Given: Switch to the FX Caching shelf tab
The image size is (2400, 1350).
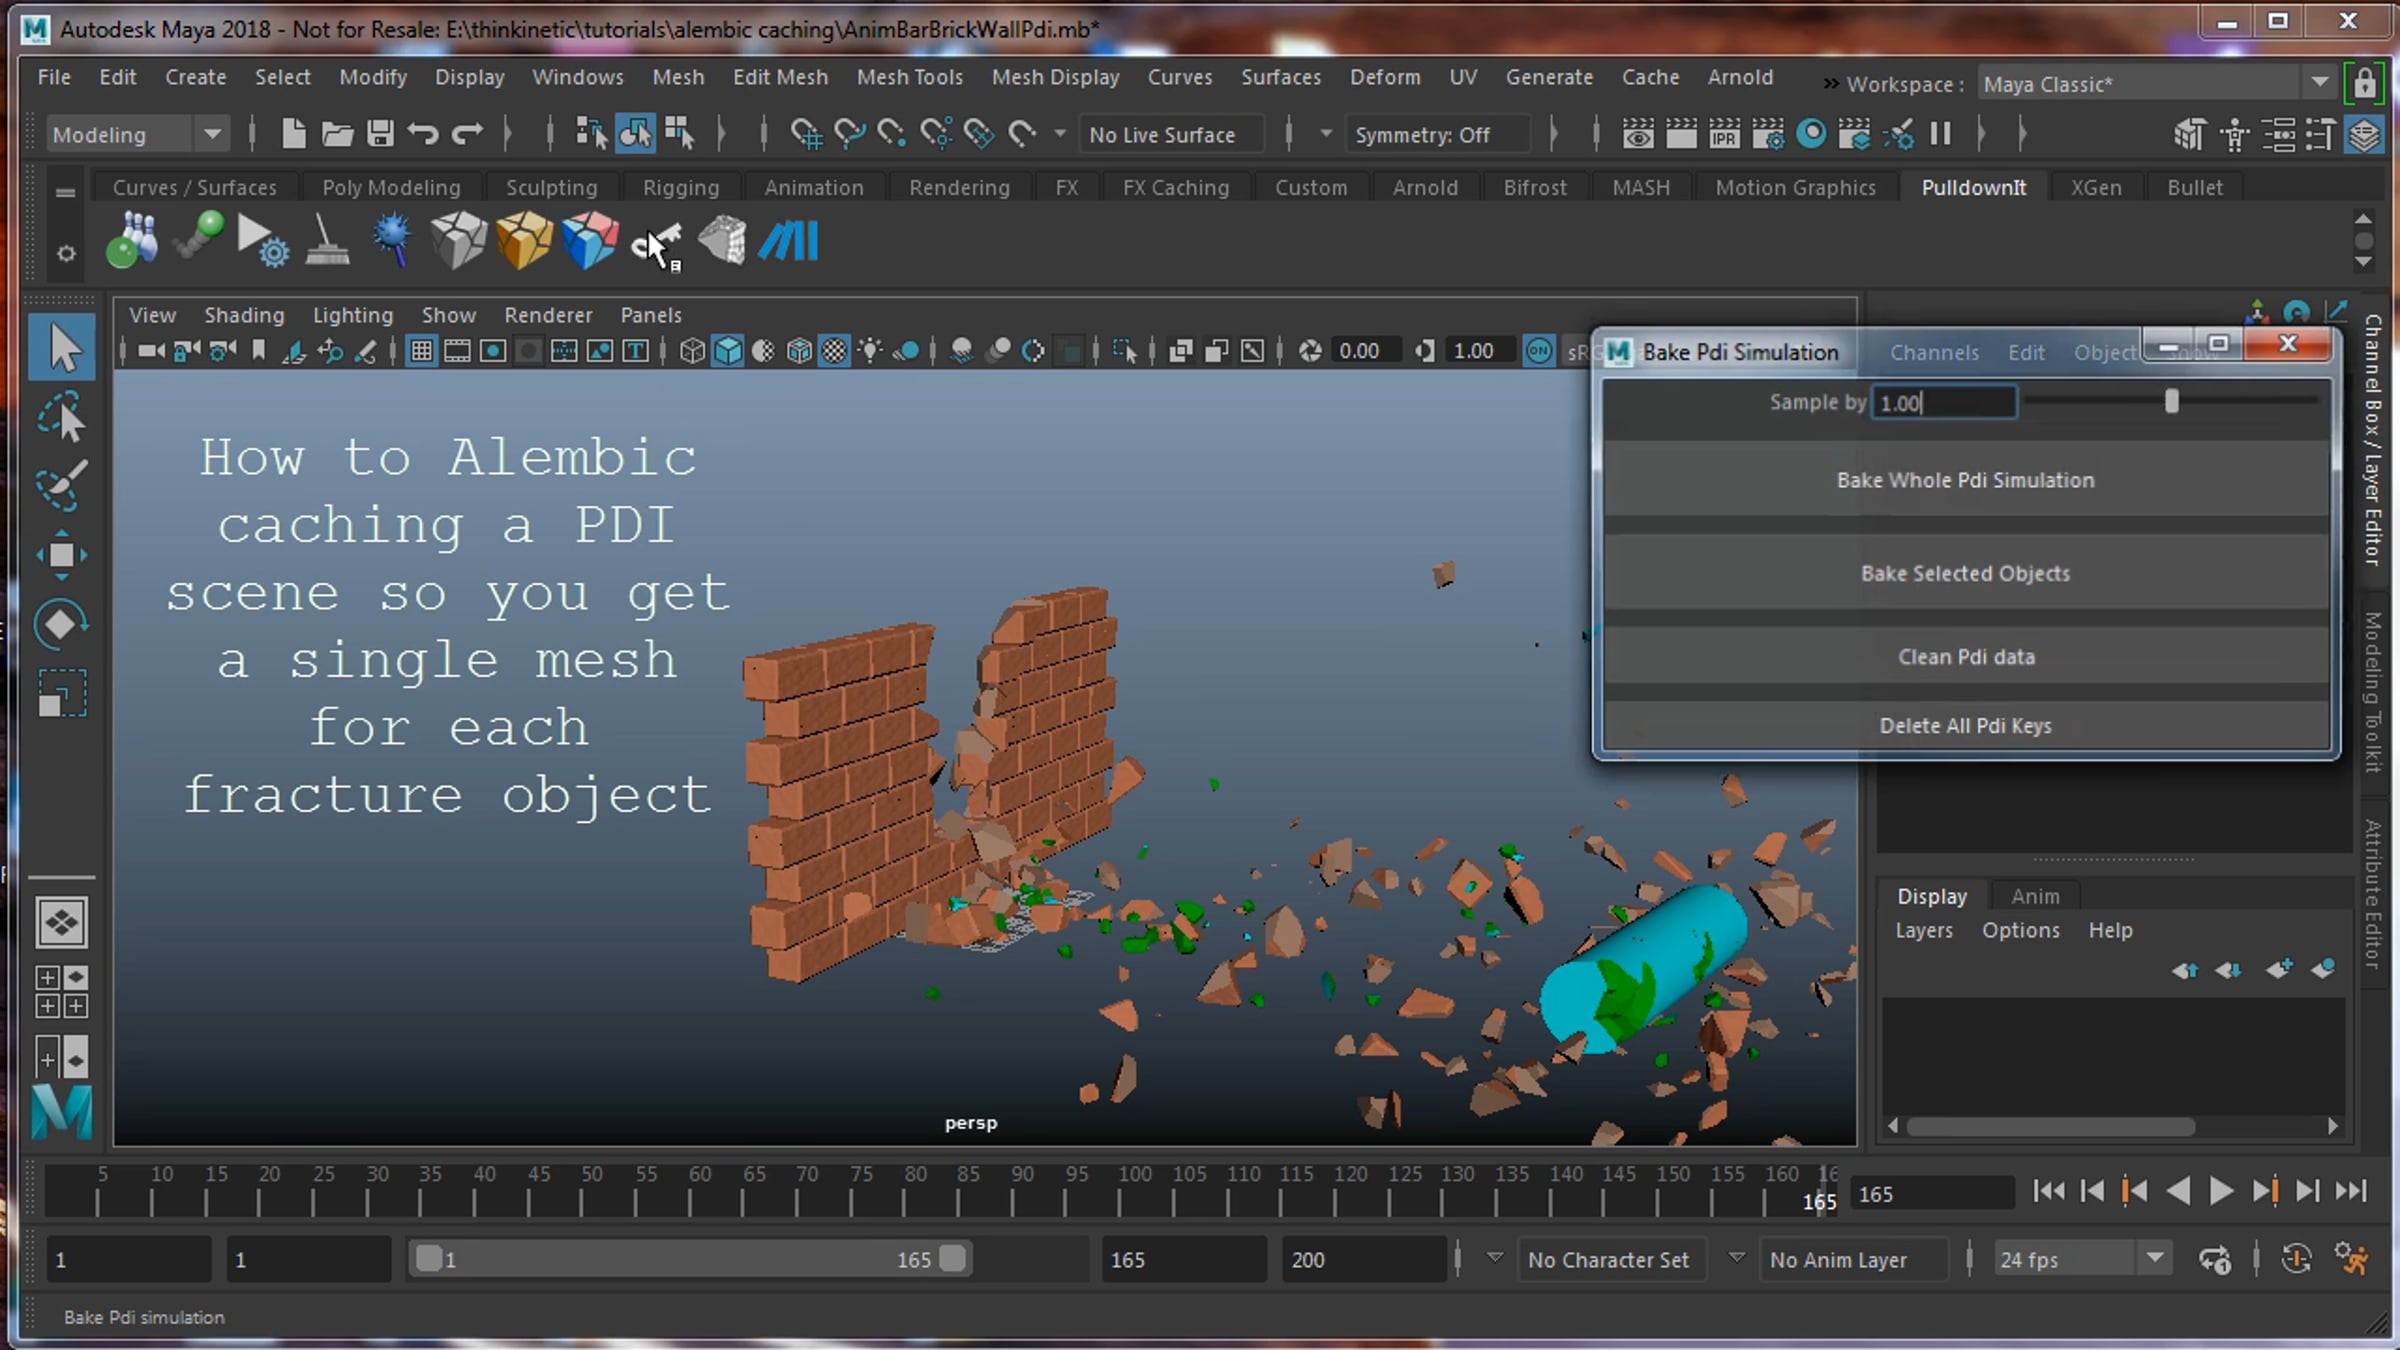Looking at the screenshot, I should point(1175,187).
